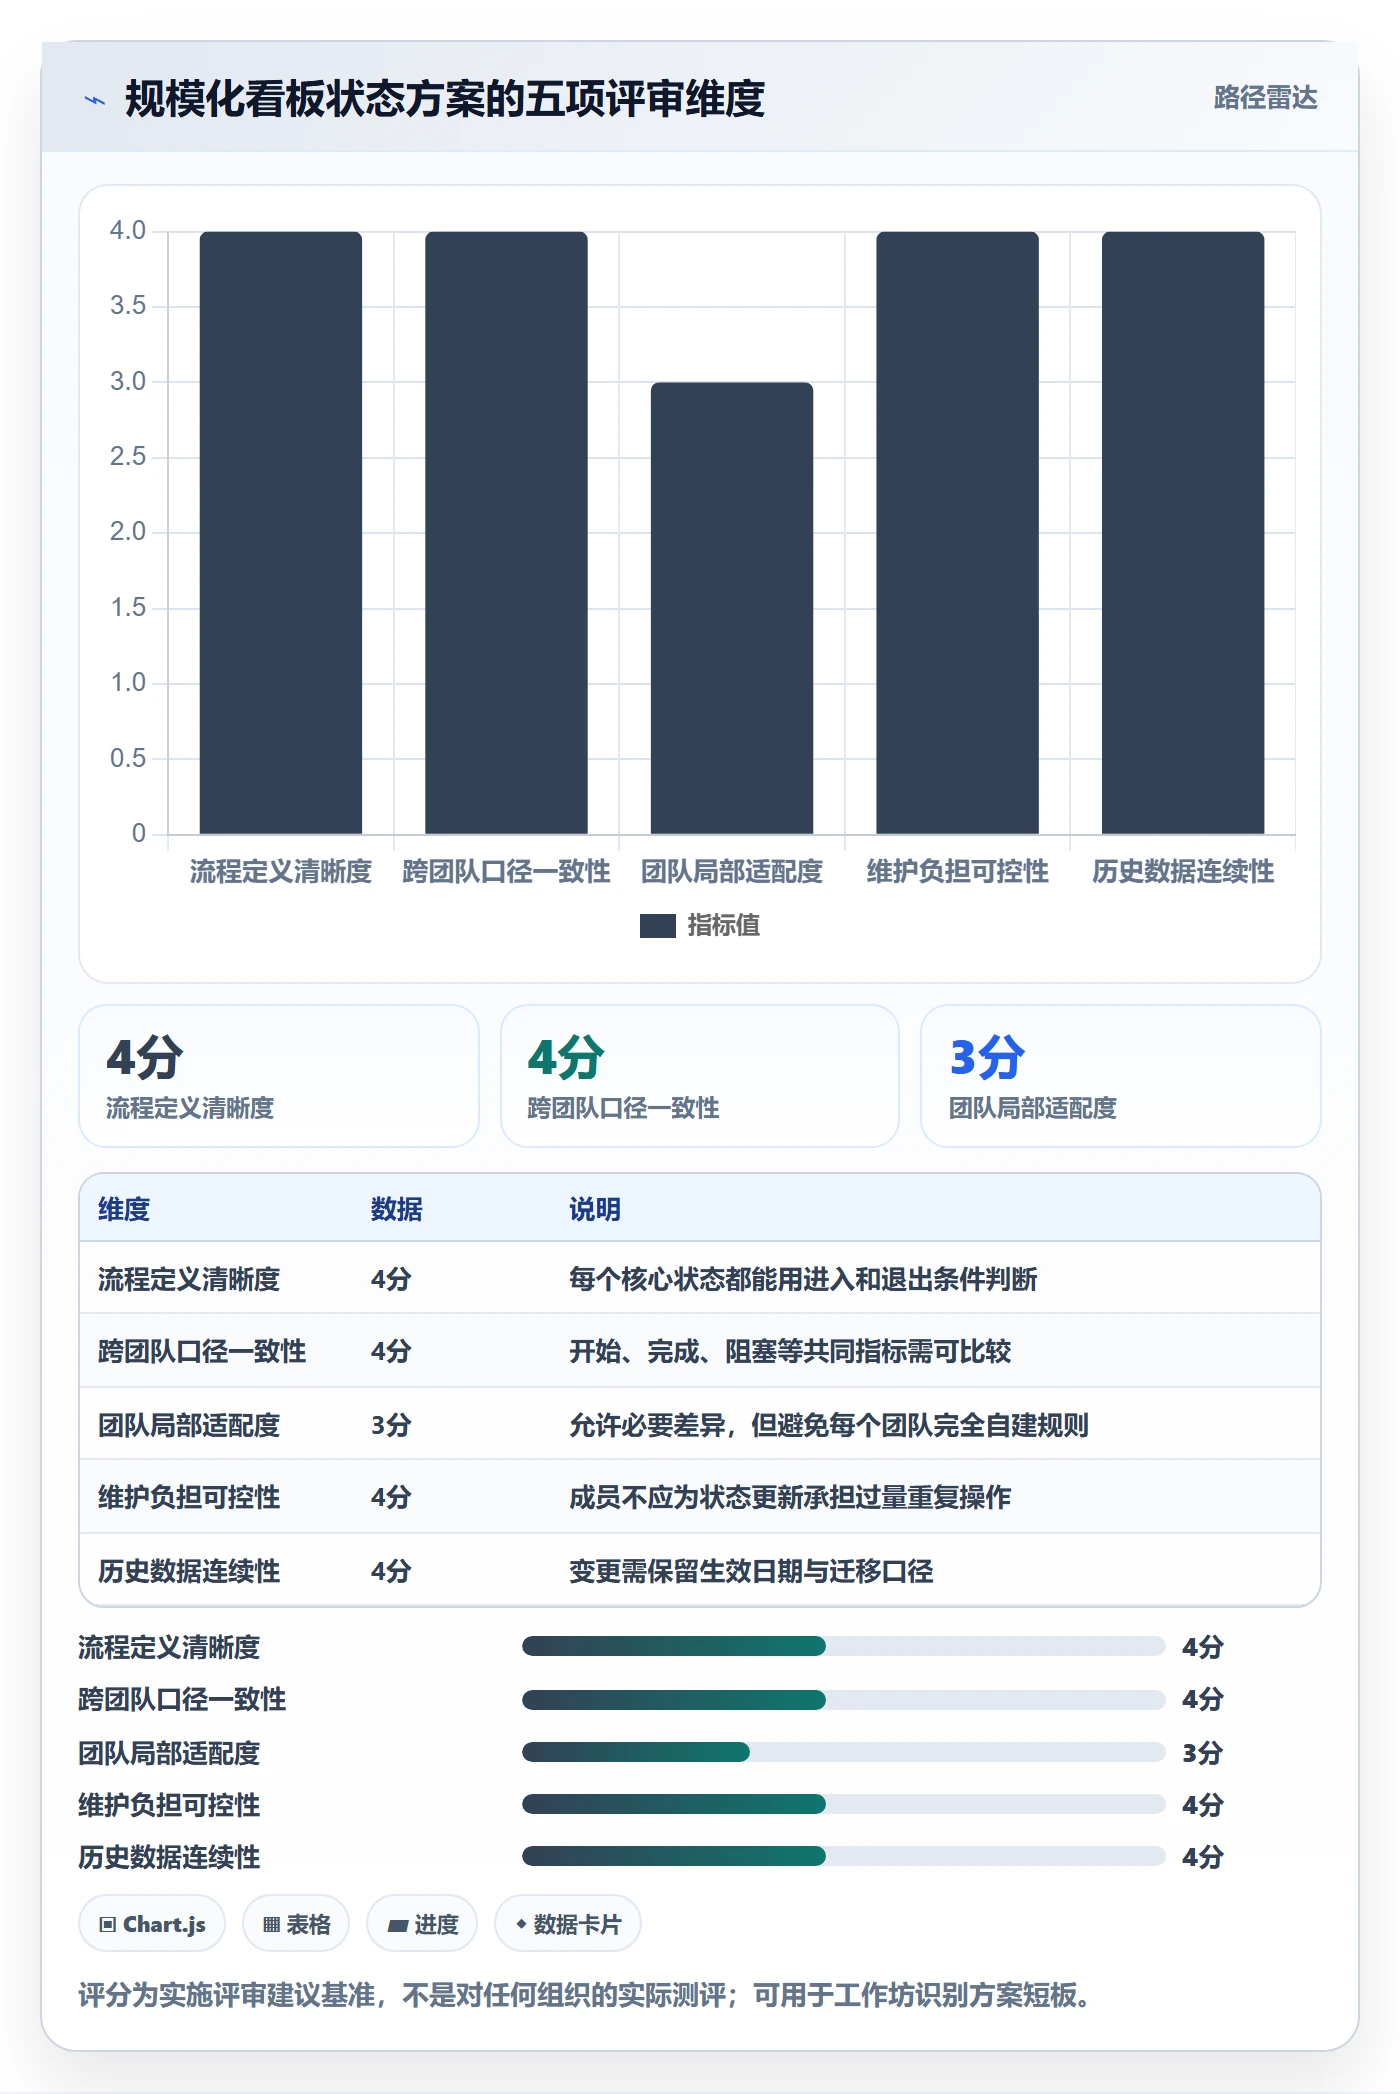The image size is (1400, 2094).
Task: Select the 3分 团队局部适配度 data card
Action: pos(1120,1076)
